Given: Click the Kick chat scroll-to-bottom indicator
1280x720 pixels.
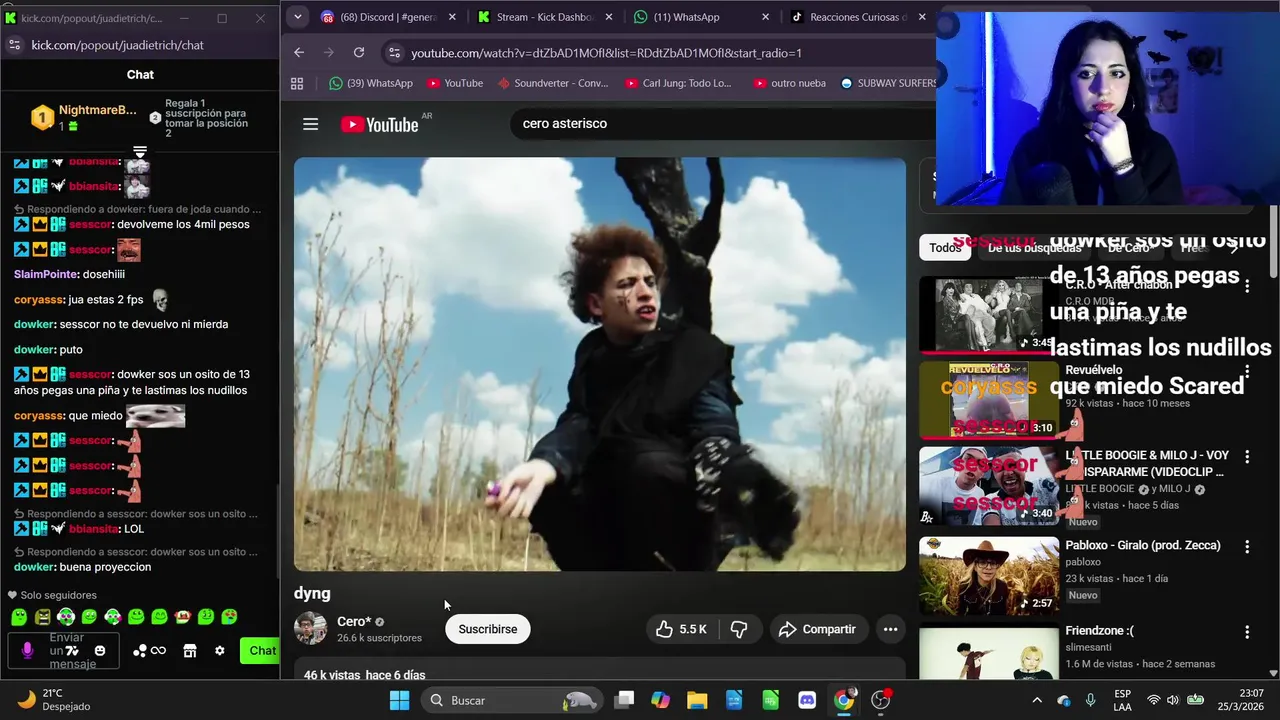Looking at the screenshot, I should pyautogui.click(x=140, y=152).
